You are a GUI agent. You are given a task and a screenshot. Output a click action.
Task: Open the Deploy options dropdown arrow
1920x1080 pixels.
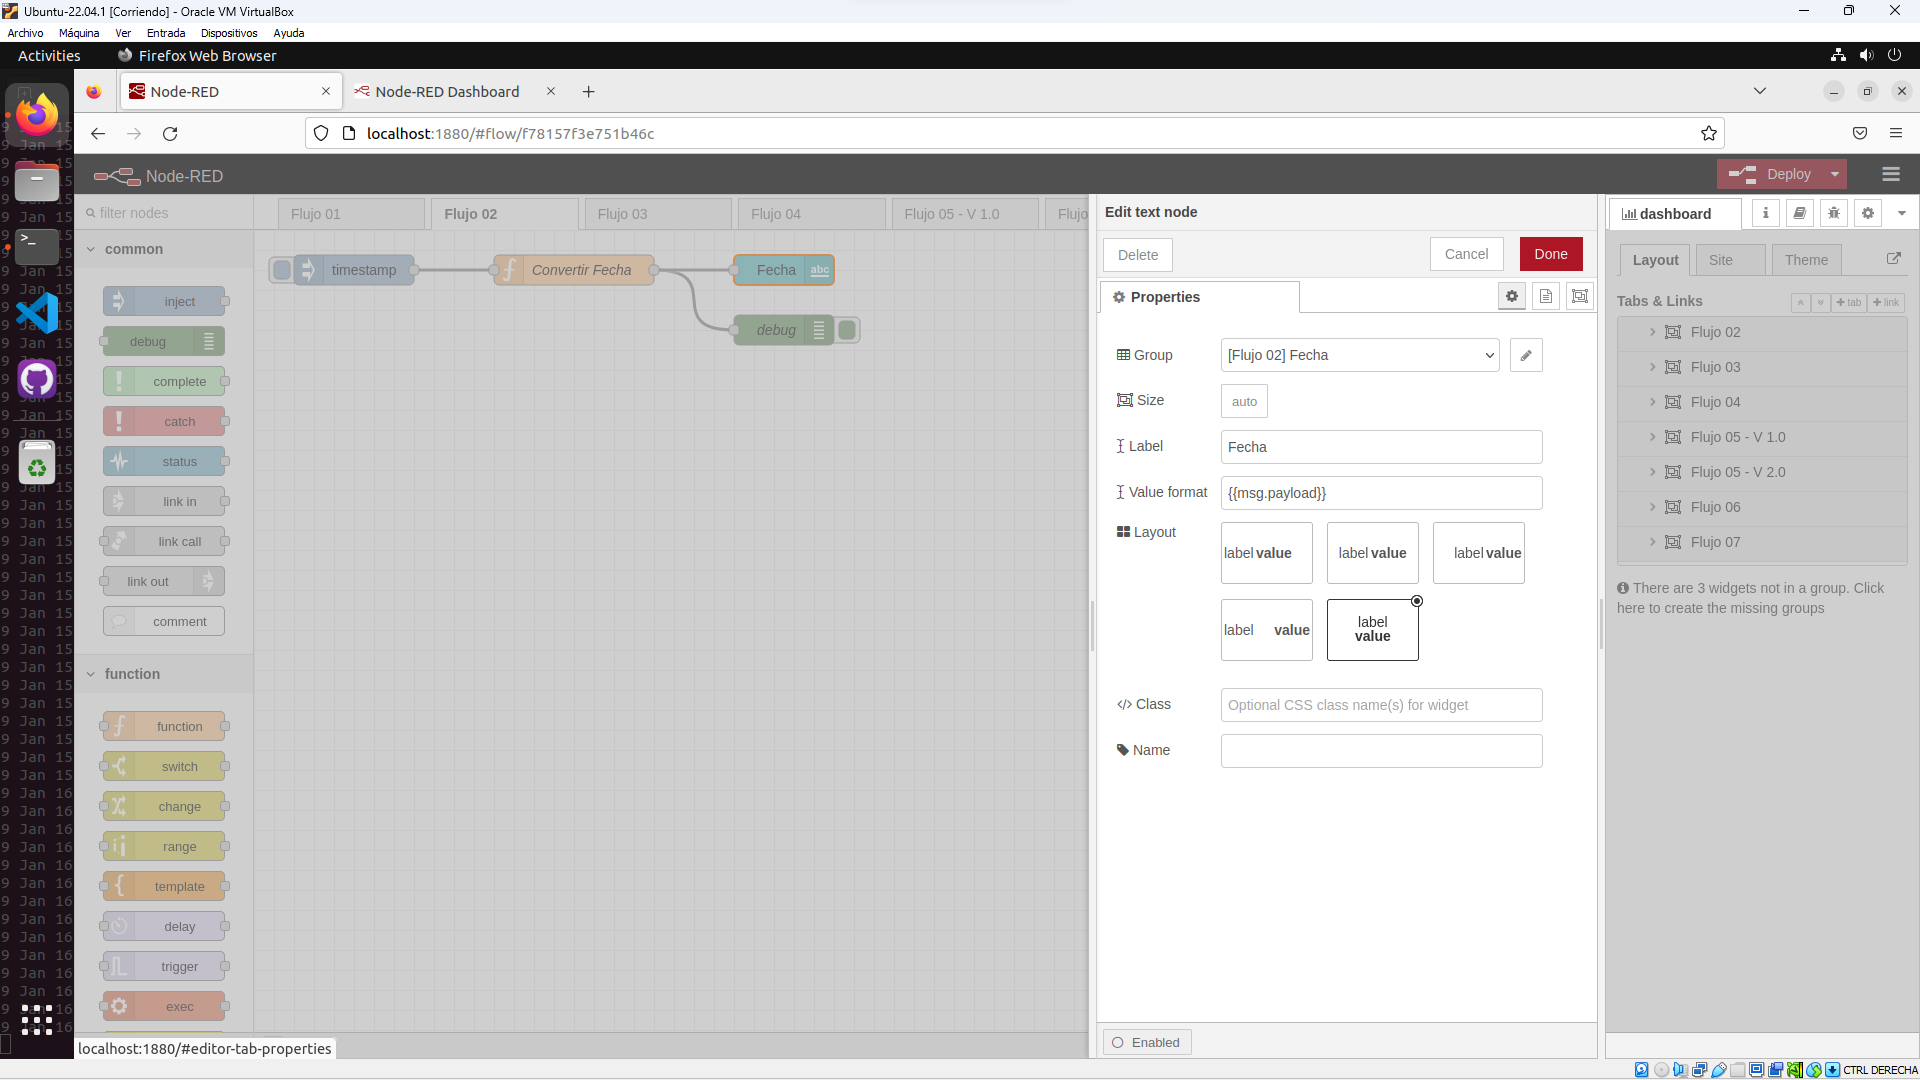pyautogui.click(x=1835, y=174)
